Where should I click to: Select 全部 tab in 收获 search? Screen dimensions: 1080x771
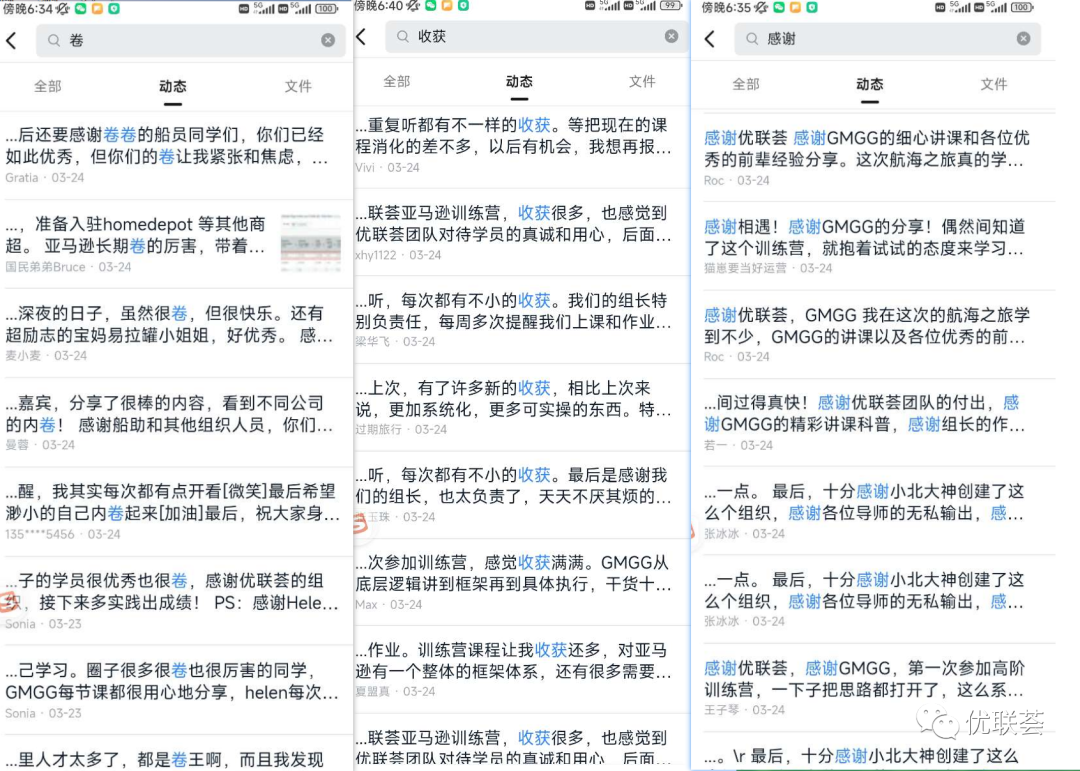click(x=397, y=81)
